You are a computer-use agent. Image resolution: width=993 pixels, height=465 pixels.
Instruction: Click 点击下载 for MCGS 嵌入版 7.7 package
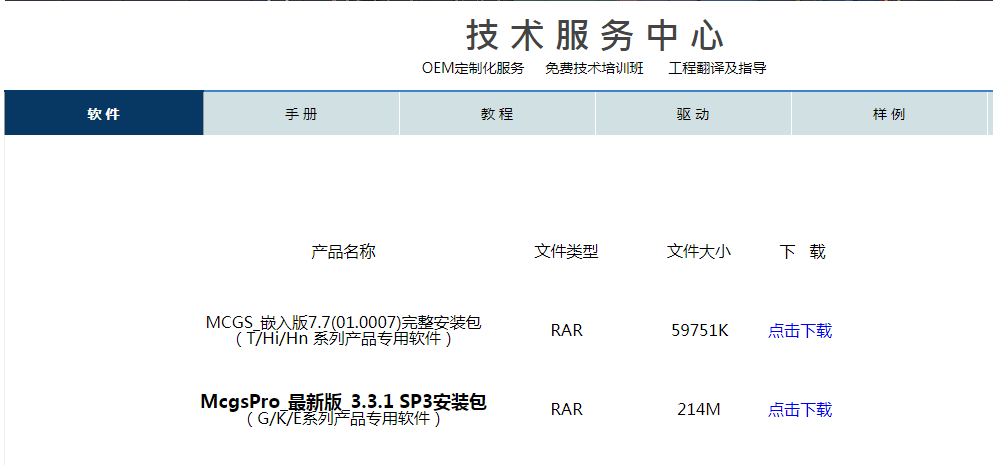pos(799,331)
